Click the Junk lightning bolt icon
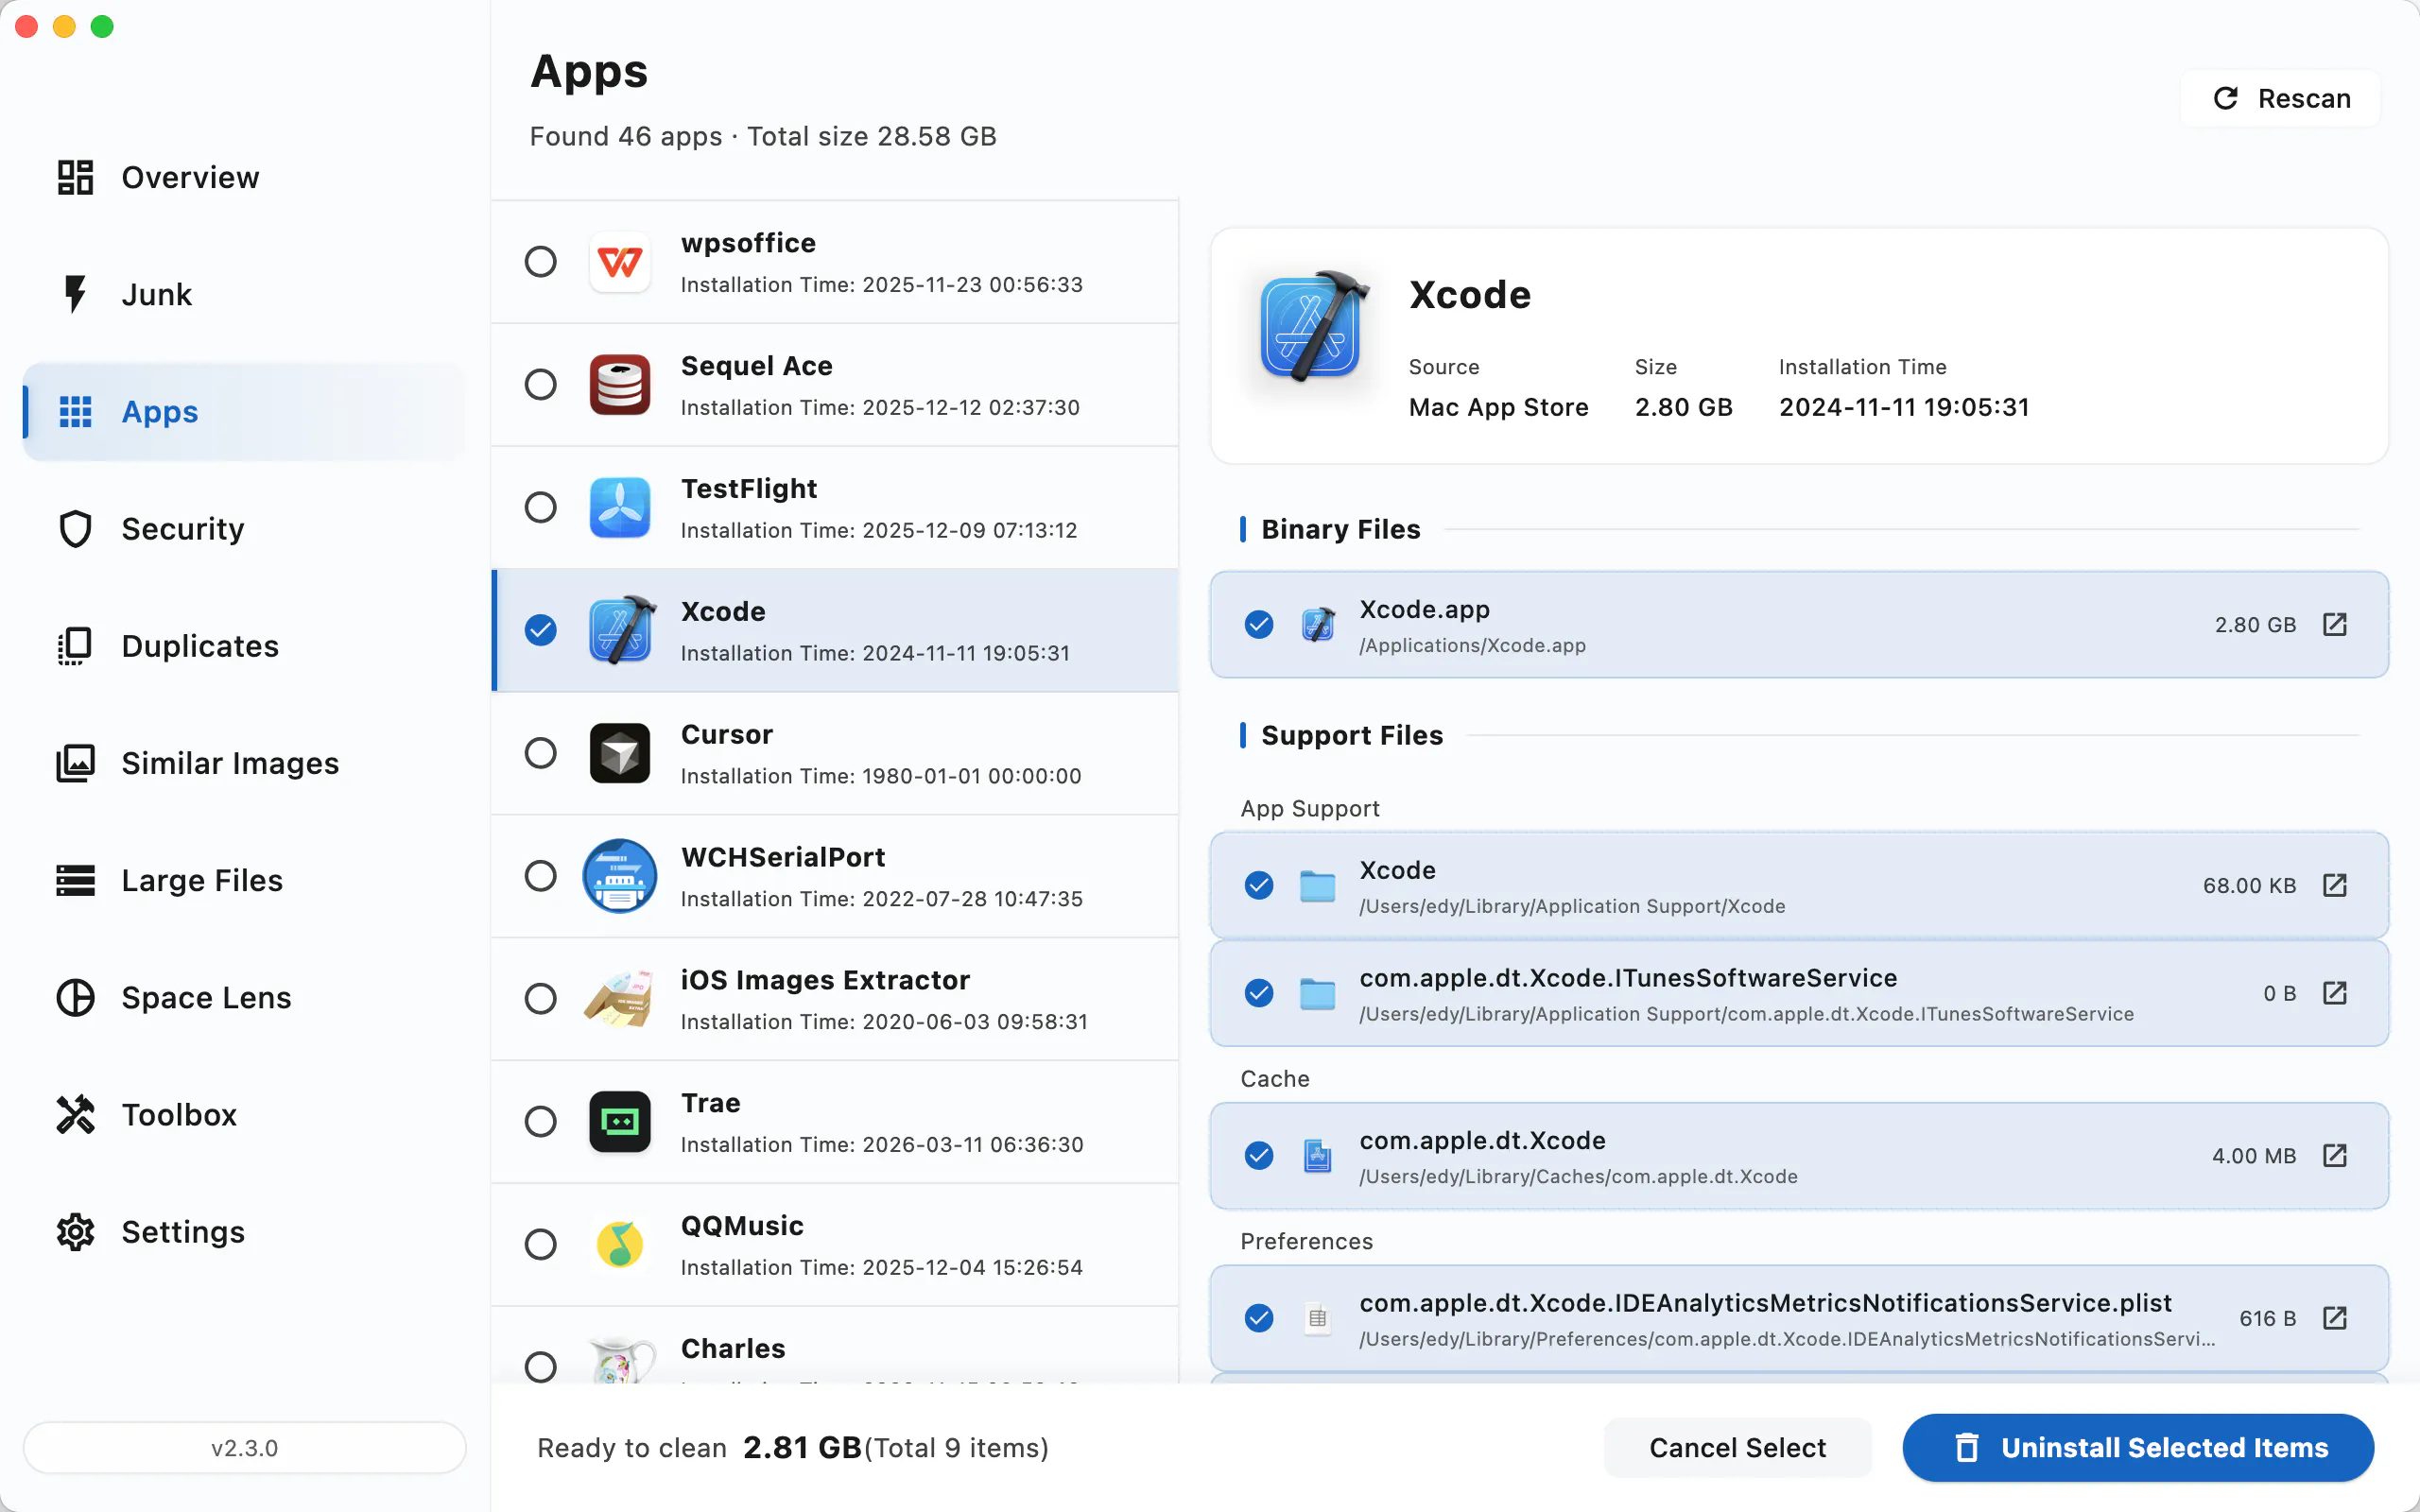Viewport: 2420px width, 1512px height. point(75,294)
